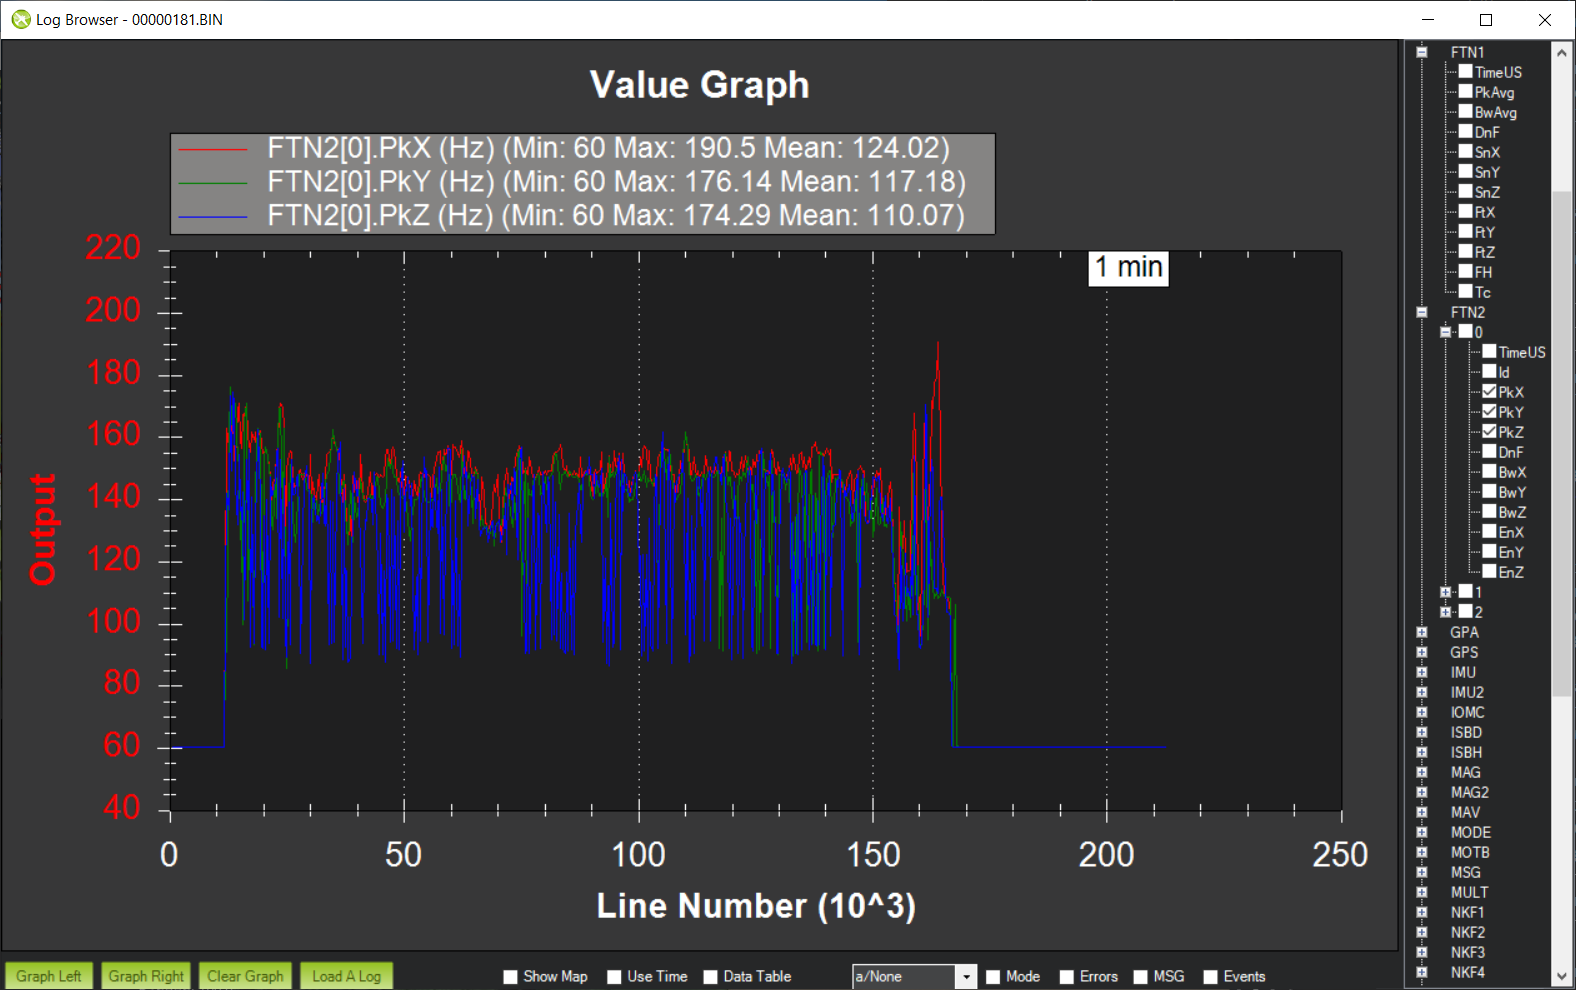1576x990 pixels.
Task: Click the Log Browser app icon in title bar
Action: [x=20, y=19]
